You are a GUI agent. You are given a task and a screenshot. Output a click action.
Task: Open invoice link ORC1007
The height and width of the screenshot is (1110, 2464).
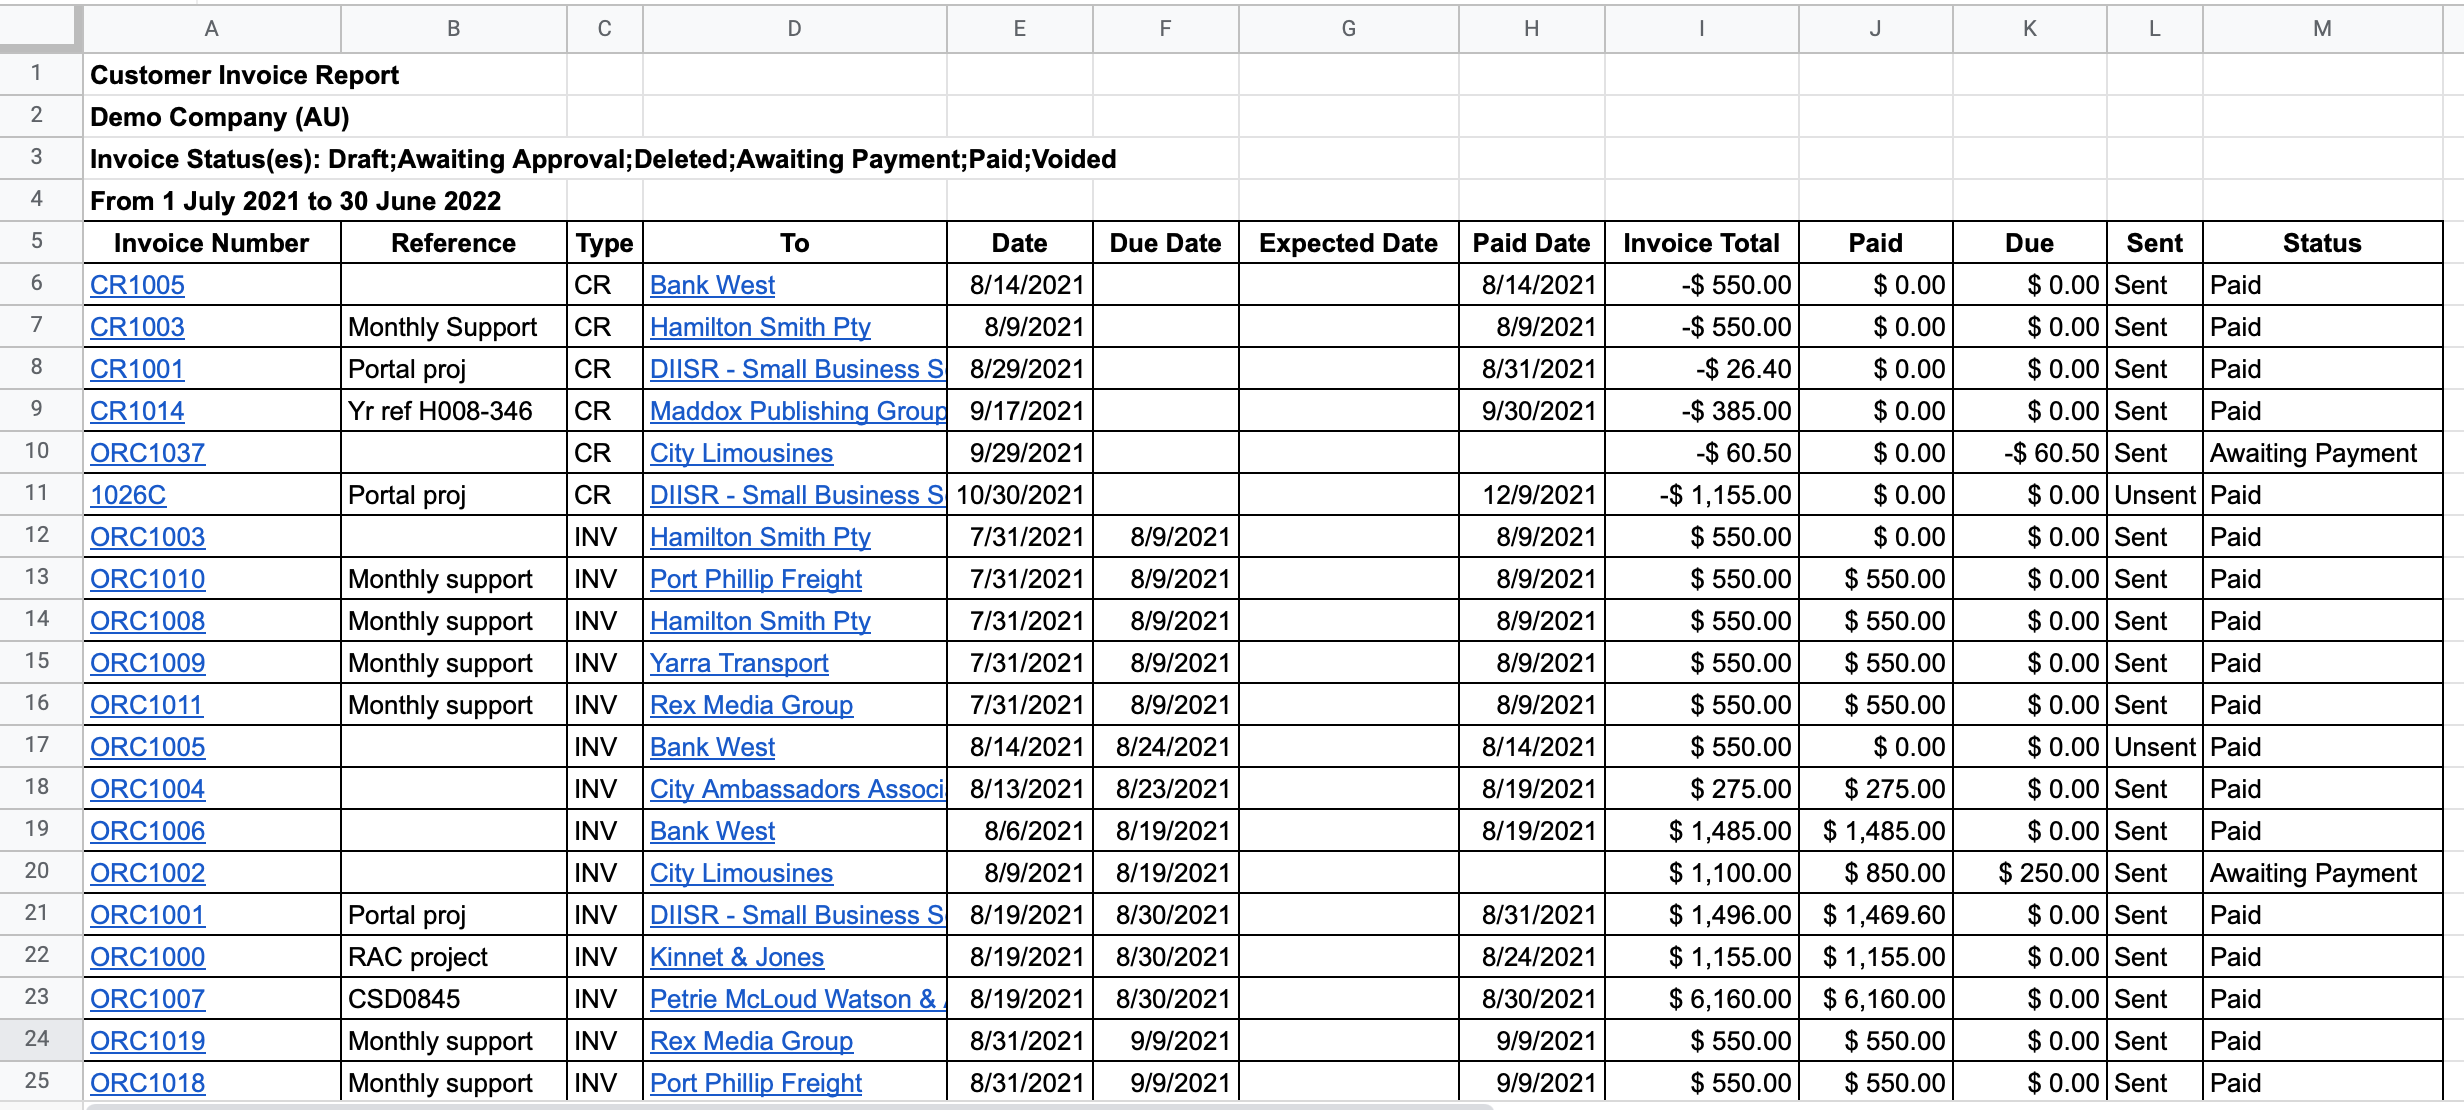[x=147, y=999]
